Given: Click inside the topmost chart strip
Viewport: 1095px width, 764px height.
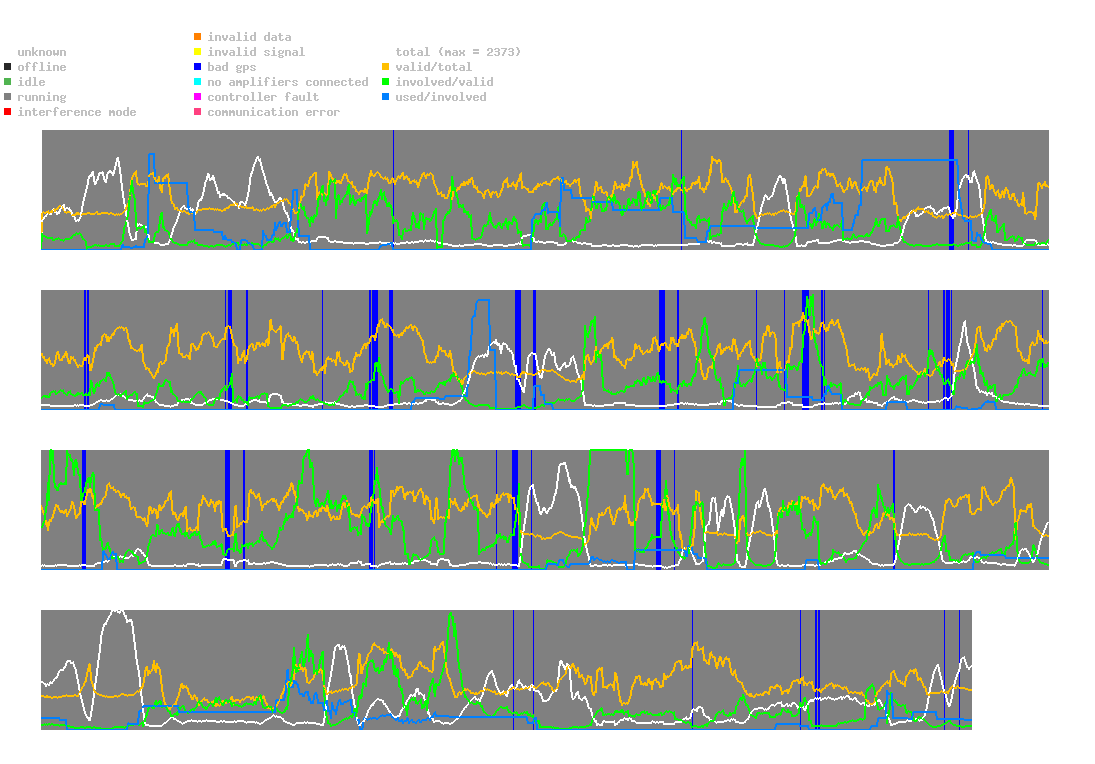Looking at the screenshot, I should tap(545, 190).
